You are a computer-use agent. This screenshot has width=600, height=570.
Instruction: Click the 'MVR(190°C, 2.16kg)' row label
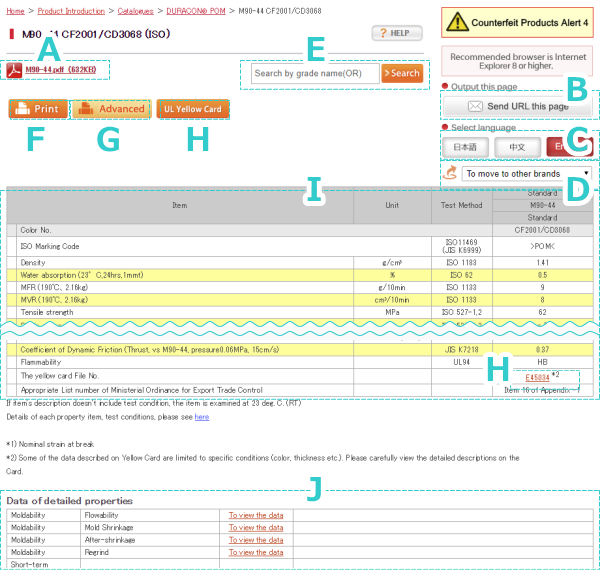pos(54,300)
